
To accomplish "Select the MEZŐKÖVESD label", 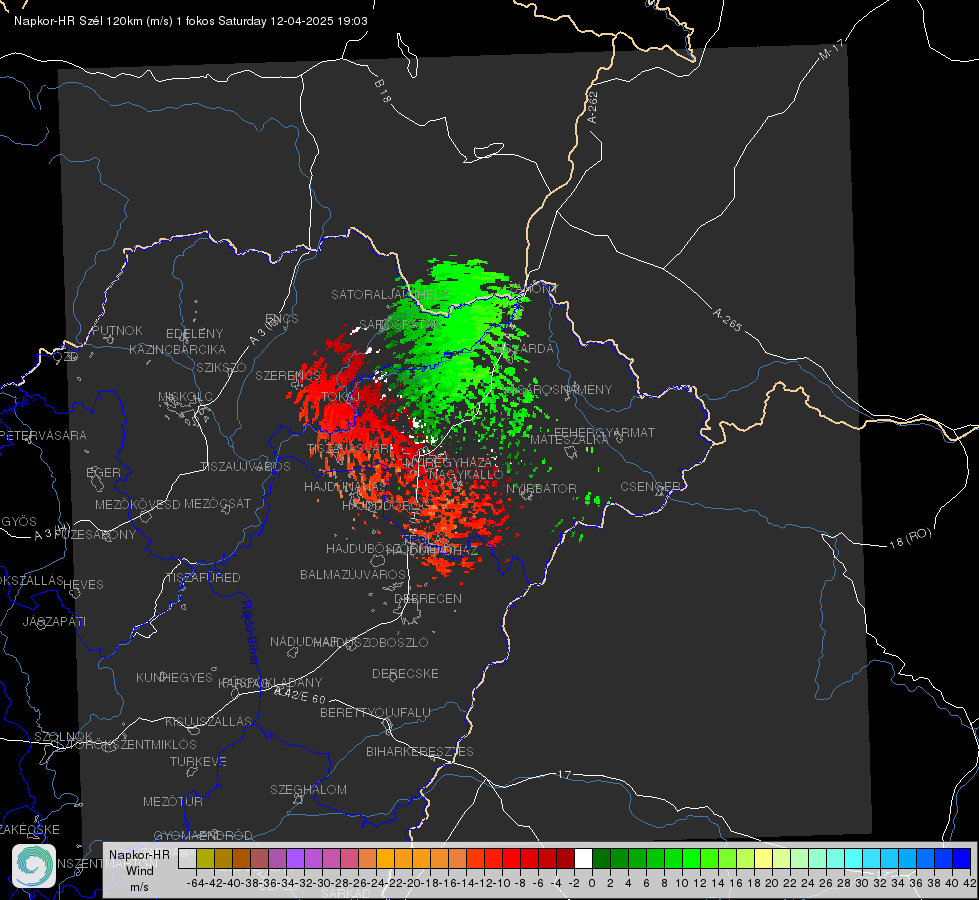I will pos(137,504).
